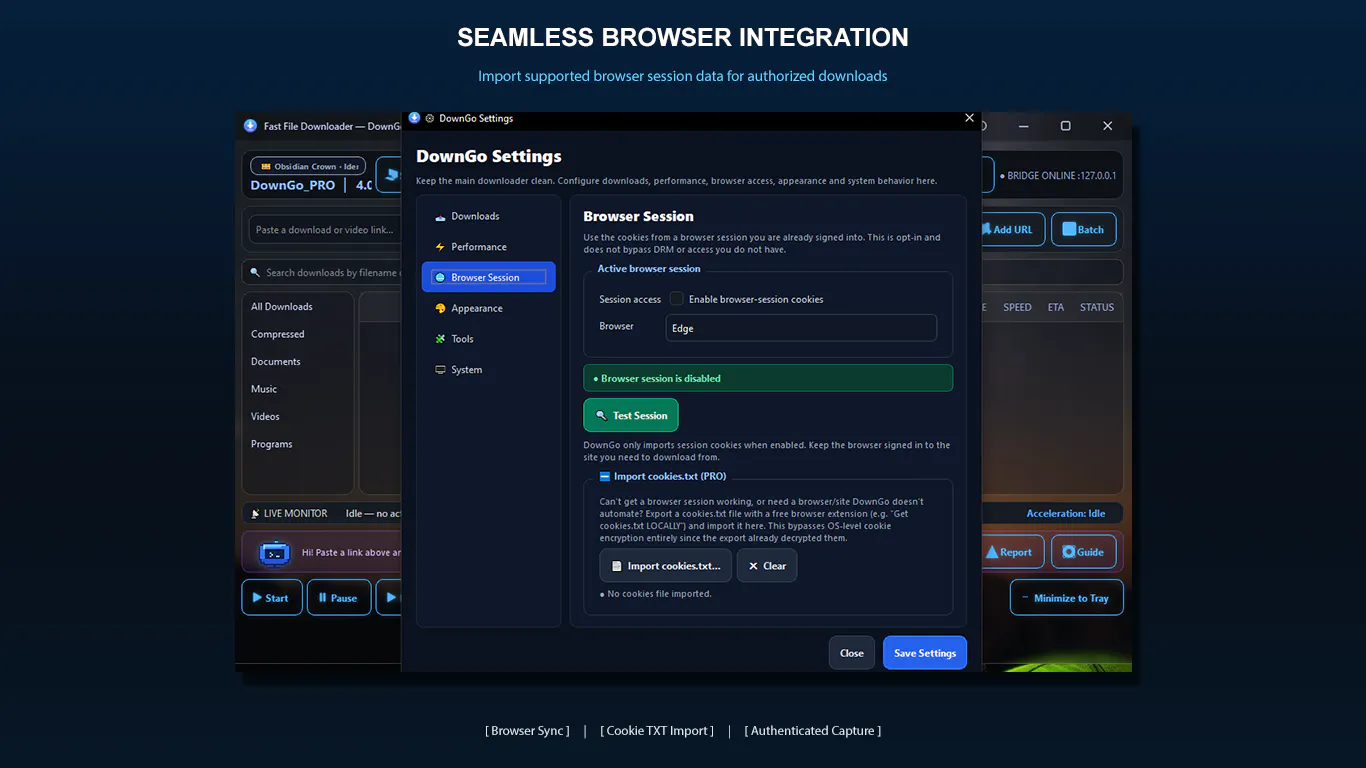Screen dimensions: 1366x768
Task: Click the Obsidian Crown theme badge
Action: [x=308, y=167]
